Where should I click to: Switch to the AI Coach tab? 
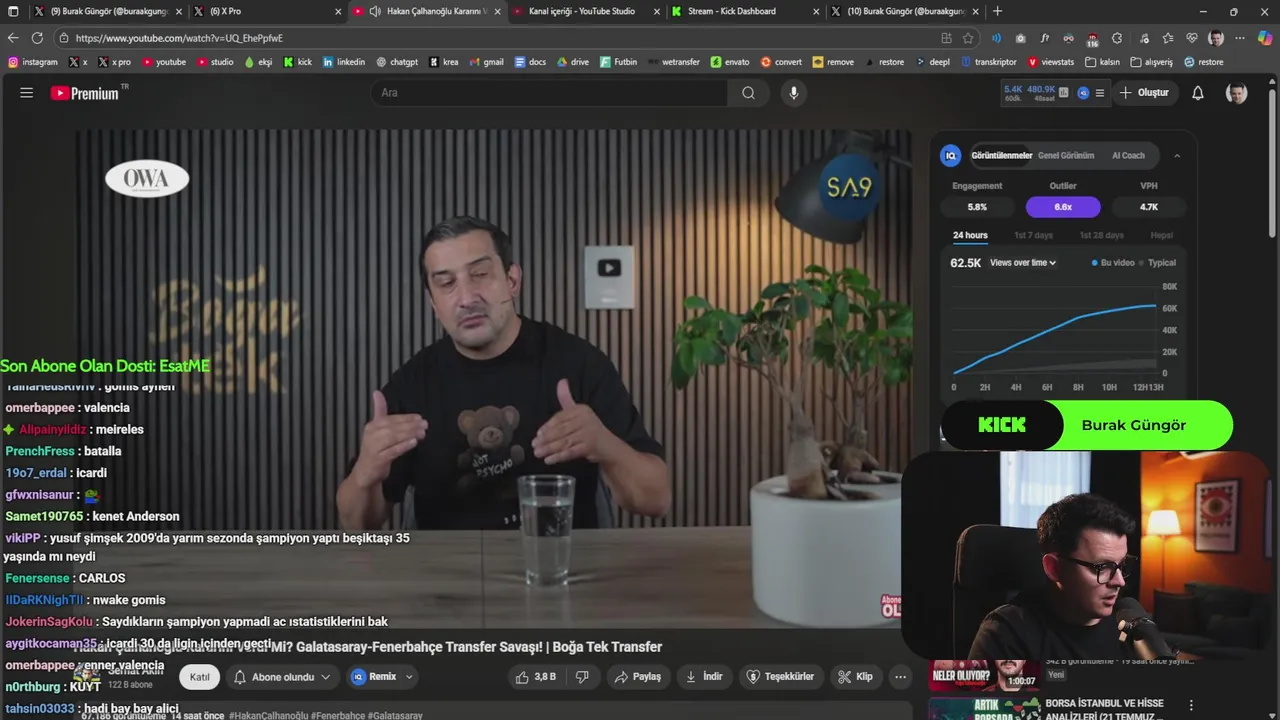click(1128, 156)
